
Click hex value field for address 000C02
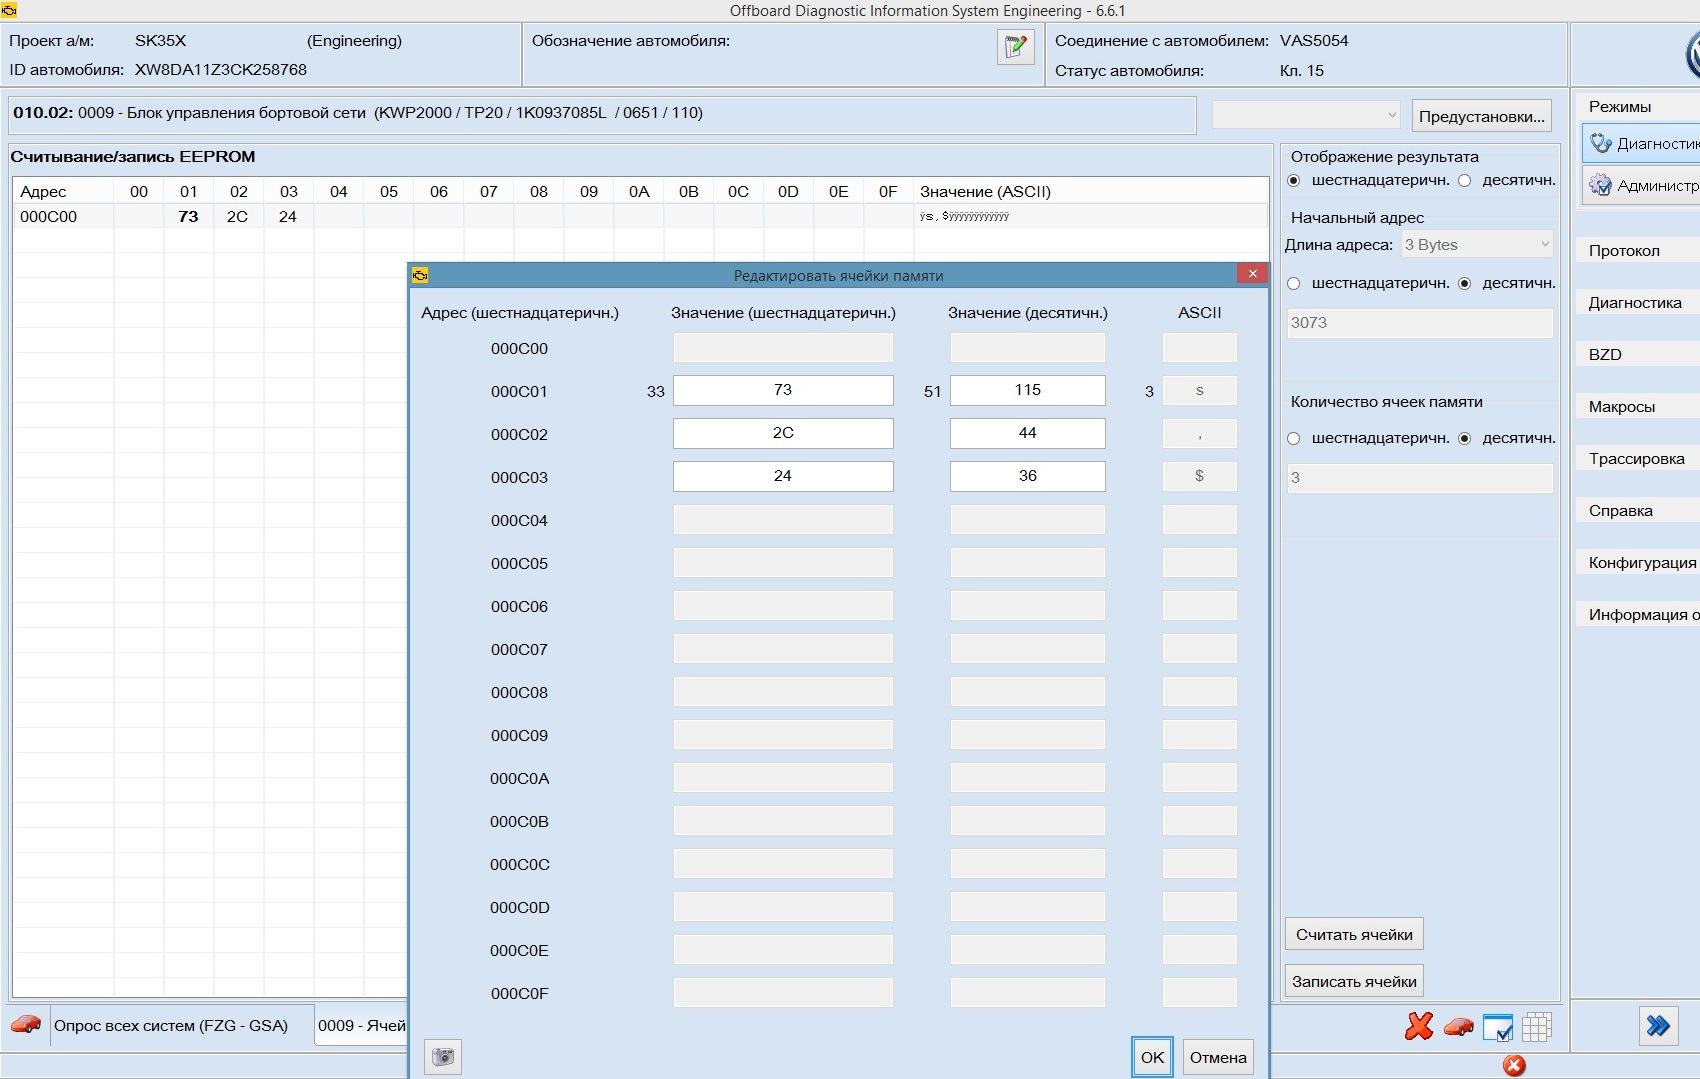coord(783,434)
